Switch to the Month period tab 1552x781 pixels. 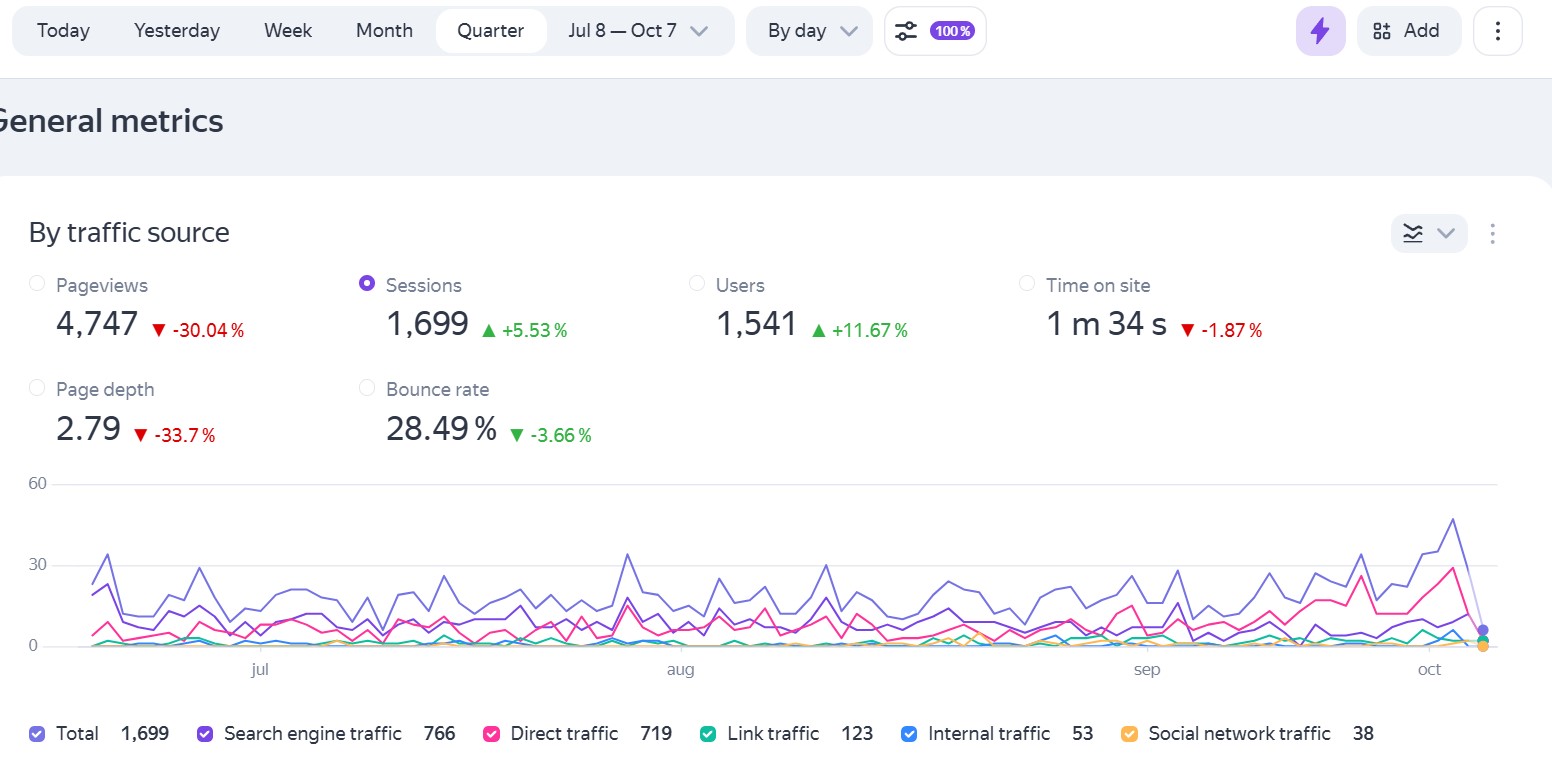[384, 31]
